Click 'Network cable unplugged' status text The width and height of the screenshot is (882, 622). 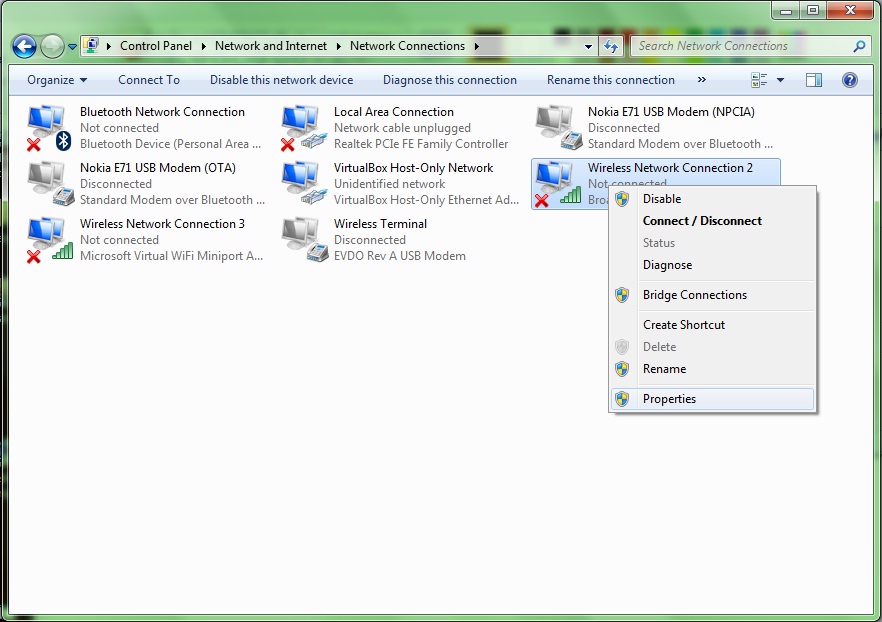pos(402,128)
